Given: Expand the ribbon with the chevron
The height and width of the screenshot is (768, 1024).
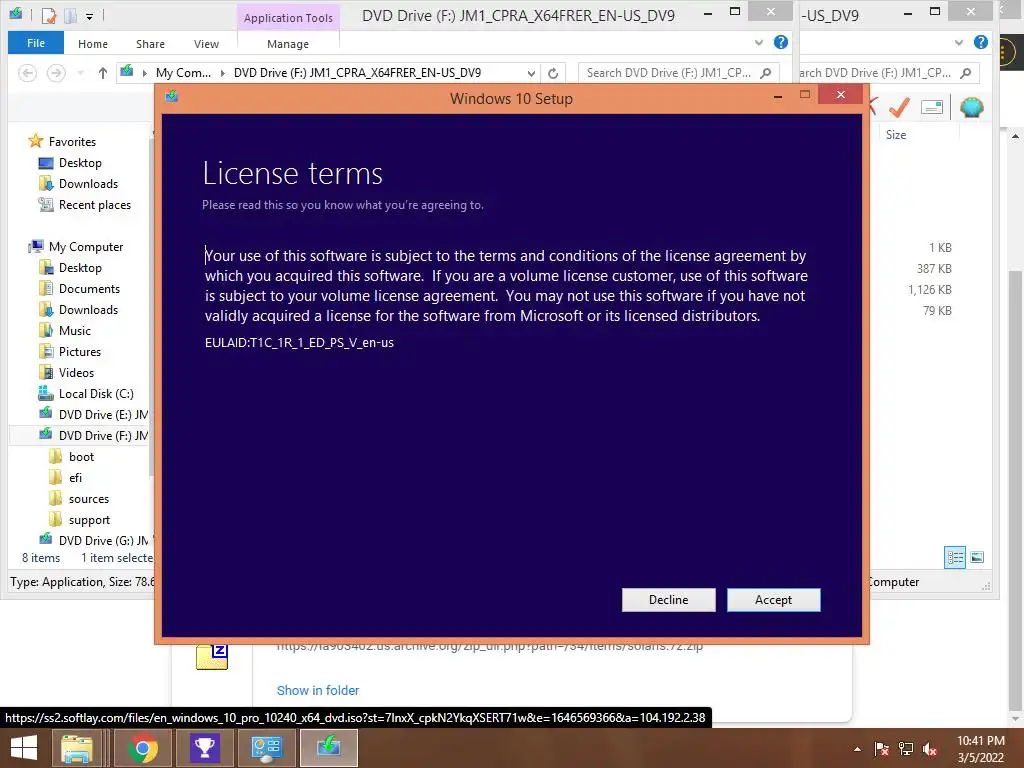Looking at the screenshot, I should (x=759, y=42).
